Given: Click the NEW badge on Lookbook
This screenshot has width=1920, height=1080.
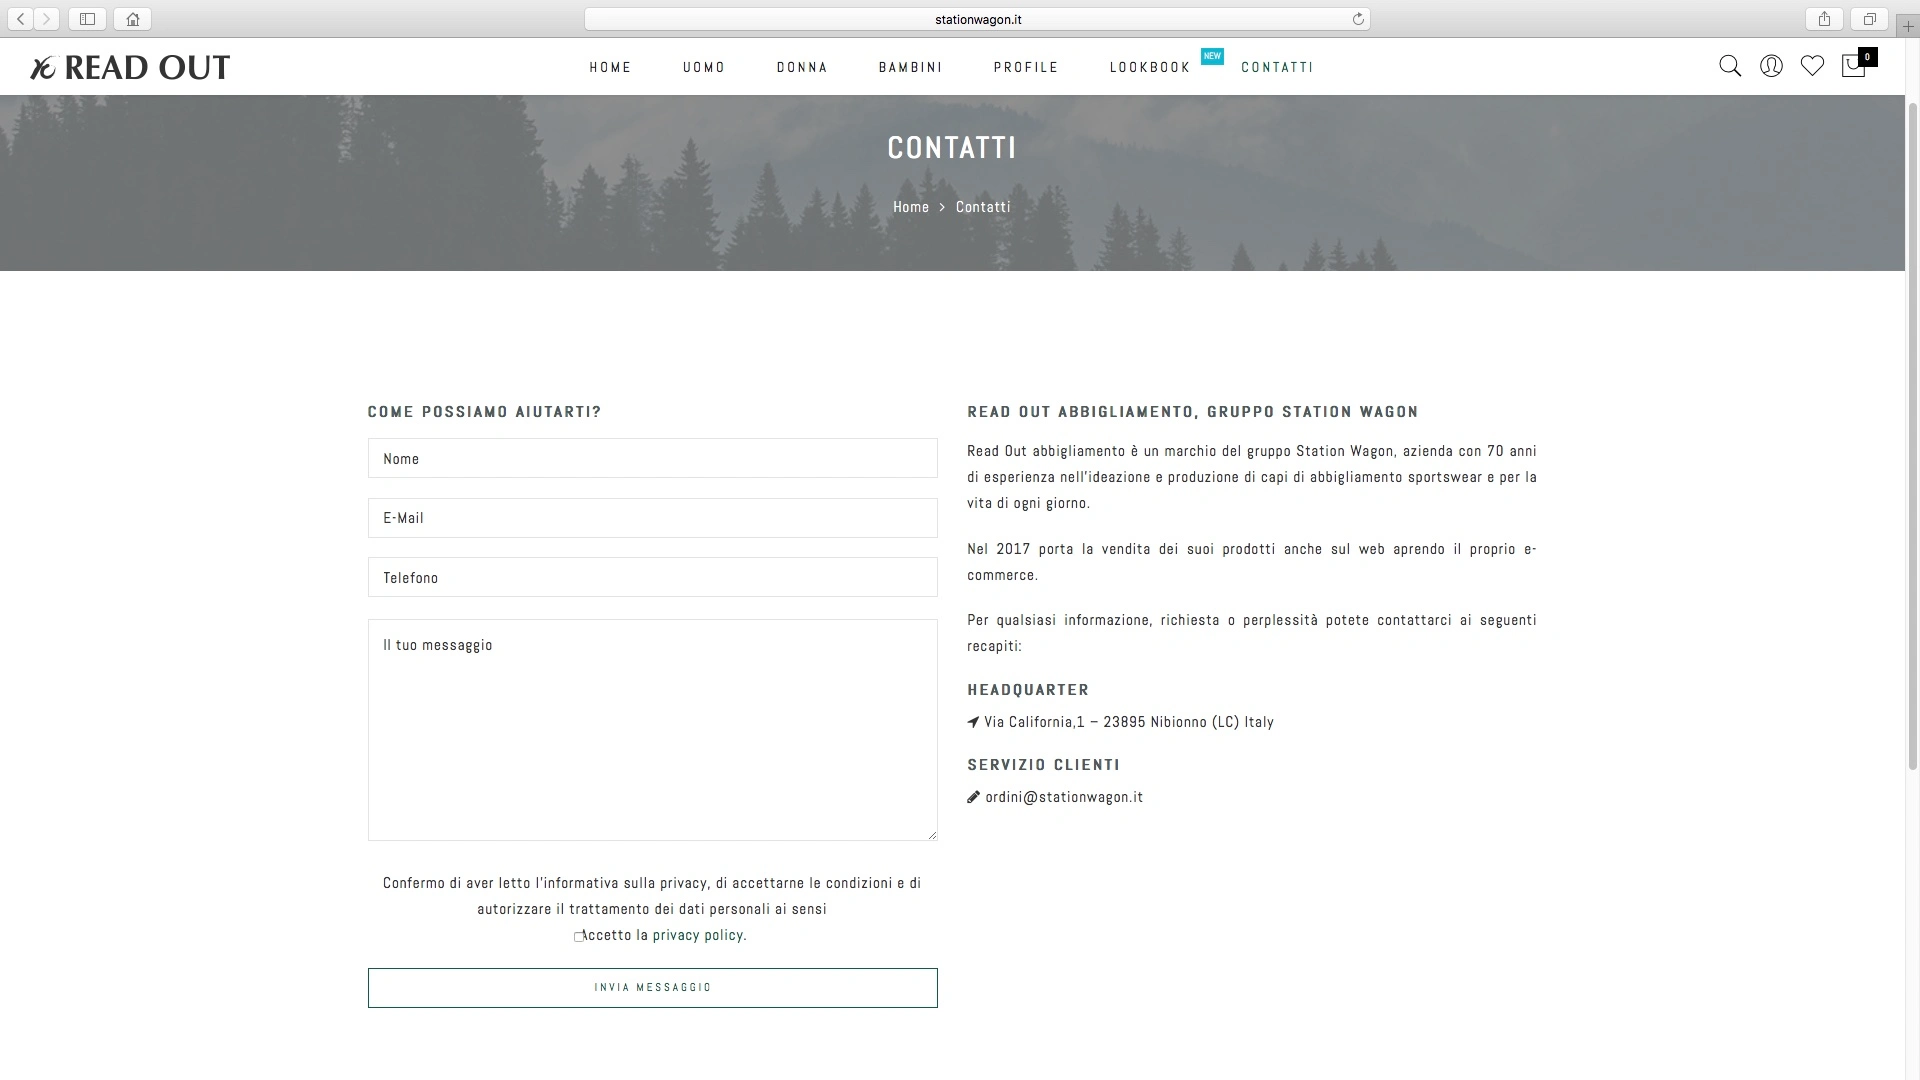Looking at the screenshot, I should tap(1212, 56).
